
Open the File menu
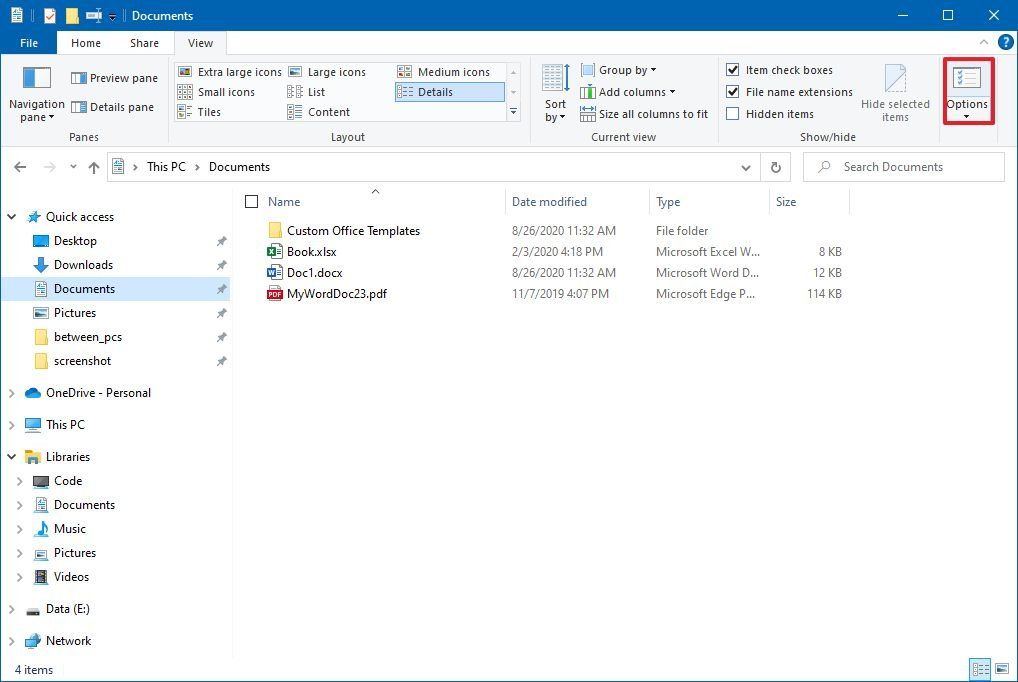pos(29,43)
